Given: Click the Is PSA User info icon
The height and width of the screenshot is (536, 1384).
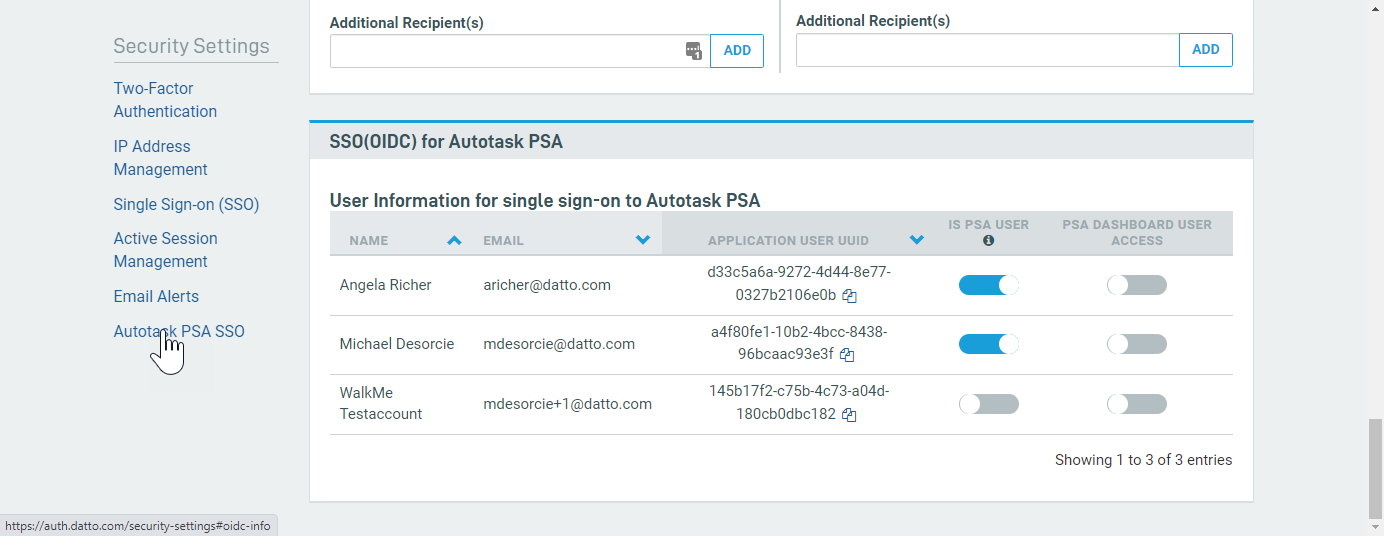Looking at the screenshot, I should tap(988, 240).
